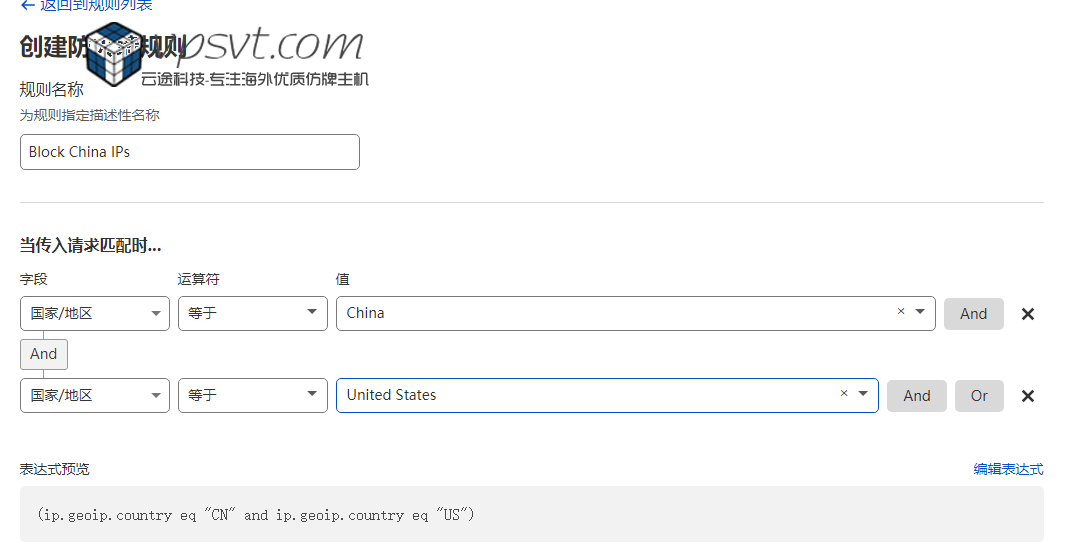Image resolution: width=1074 pixels, height=559 pixels.
Task: Remove the United States condition row
Action: coord(1027,396)
